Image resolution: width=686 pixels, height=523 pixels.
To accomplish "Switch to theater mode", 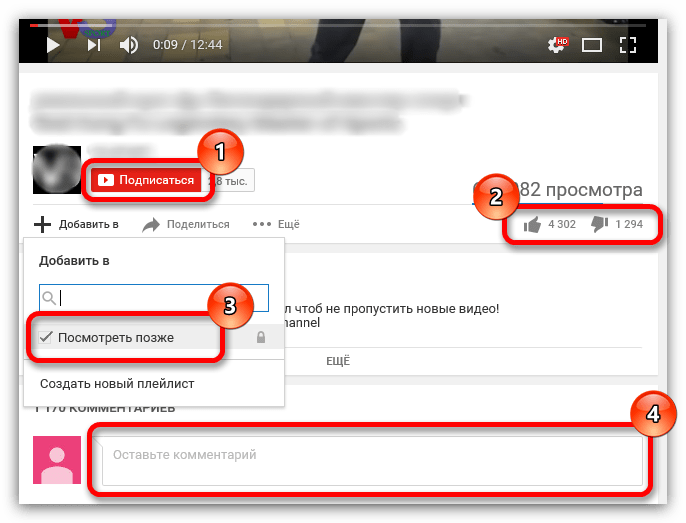I will tap(592, 45).
